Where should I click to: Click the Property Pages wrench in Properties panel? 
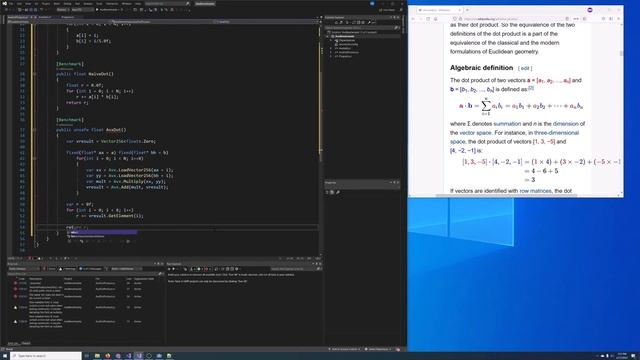[338, 192]
